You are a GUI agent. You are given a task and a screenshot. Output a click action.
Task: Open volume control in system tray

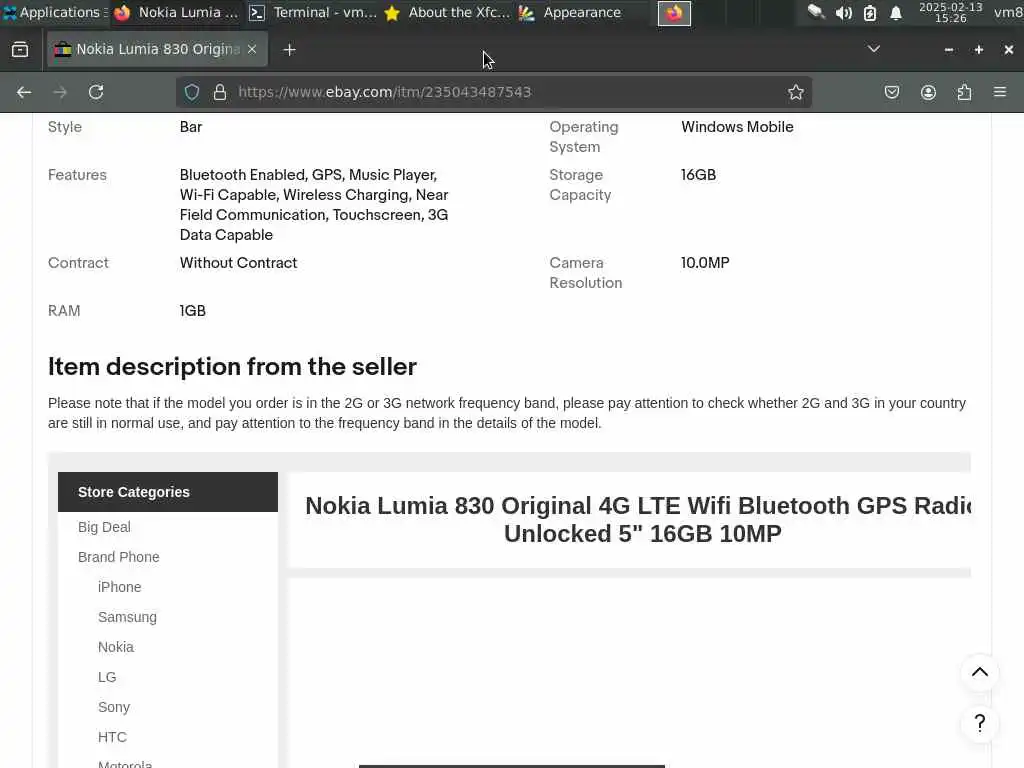click(x=843, y=13)
